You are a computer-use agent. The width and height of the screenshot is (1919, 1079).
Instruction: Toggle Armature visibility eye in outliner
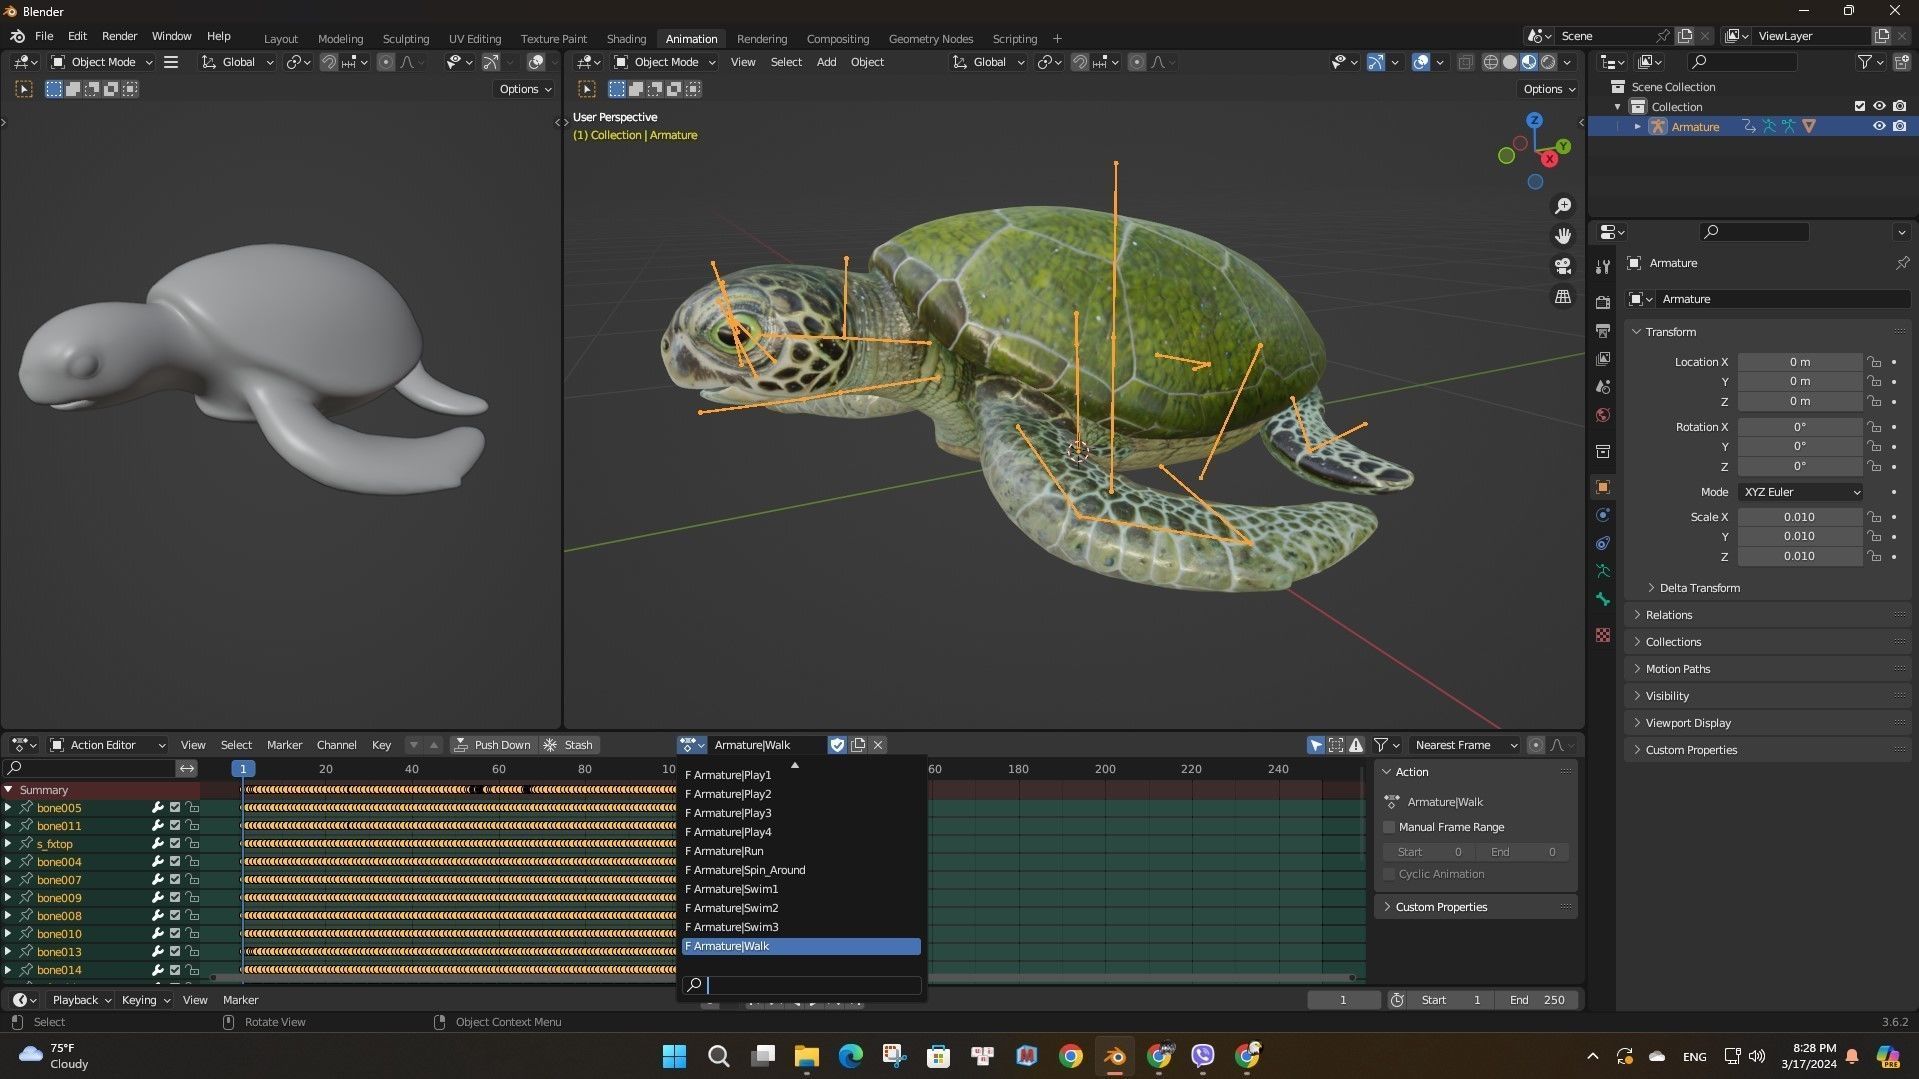click(x=1879, y=127)
